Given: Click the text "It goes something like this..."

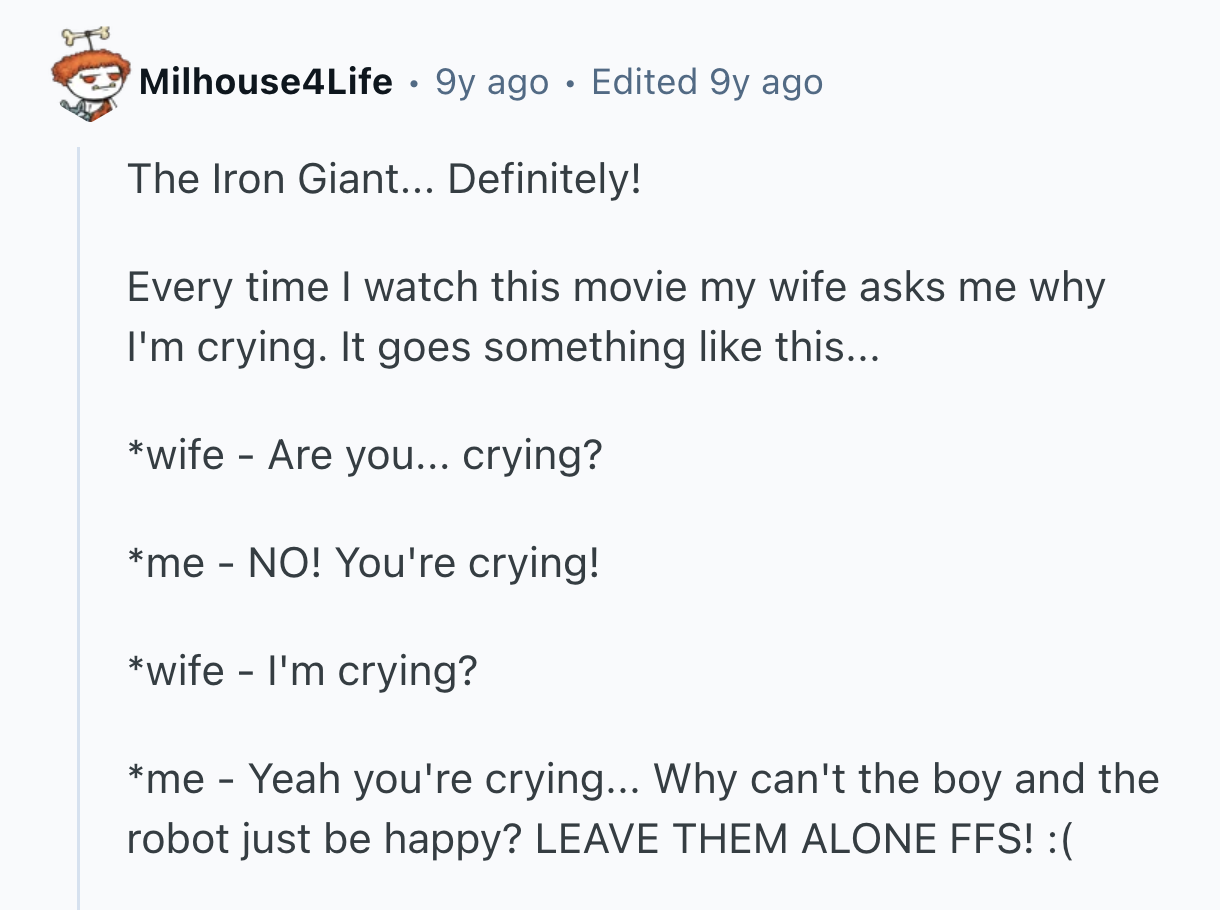Looking at the screenshot, I should point(610,347).
